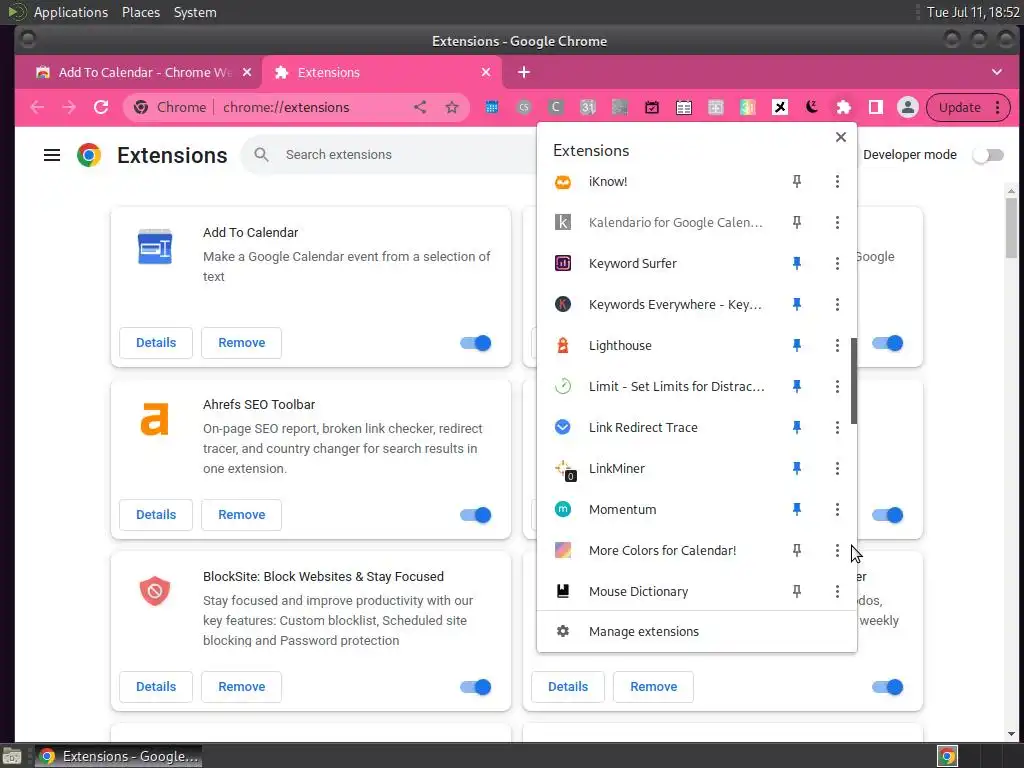Screen dimensions: 1024x768
Task: Click the LinkMiner icon with badge
Action: pos(564,470)
